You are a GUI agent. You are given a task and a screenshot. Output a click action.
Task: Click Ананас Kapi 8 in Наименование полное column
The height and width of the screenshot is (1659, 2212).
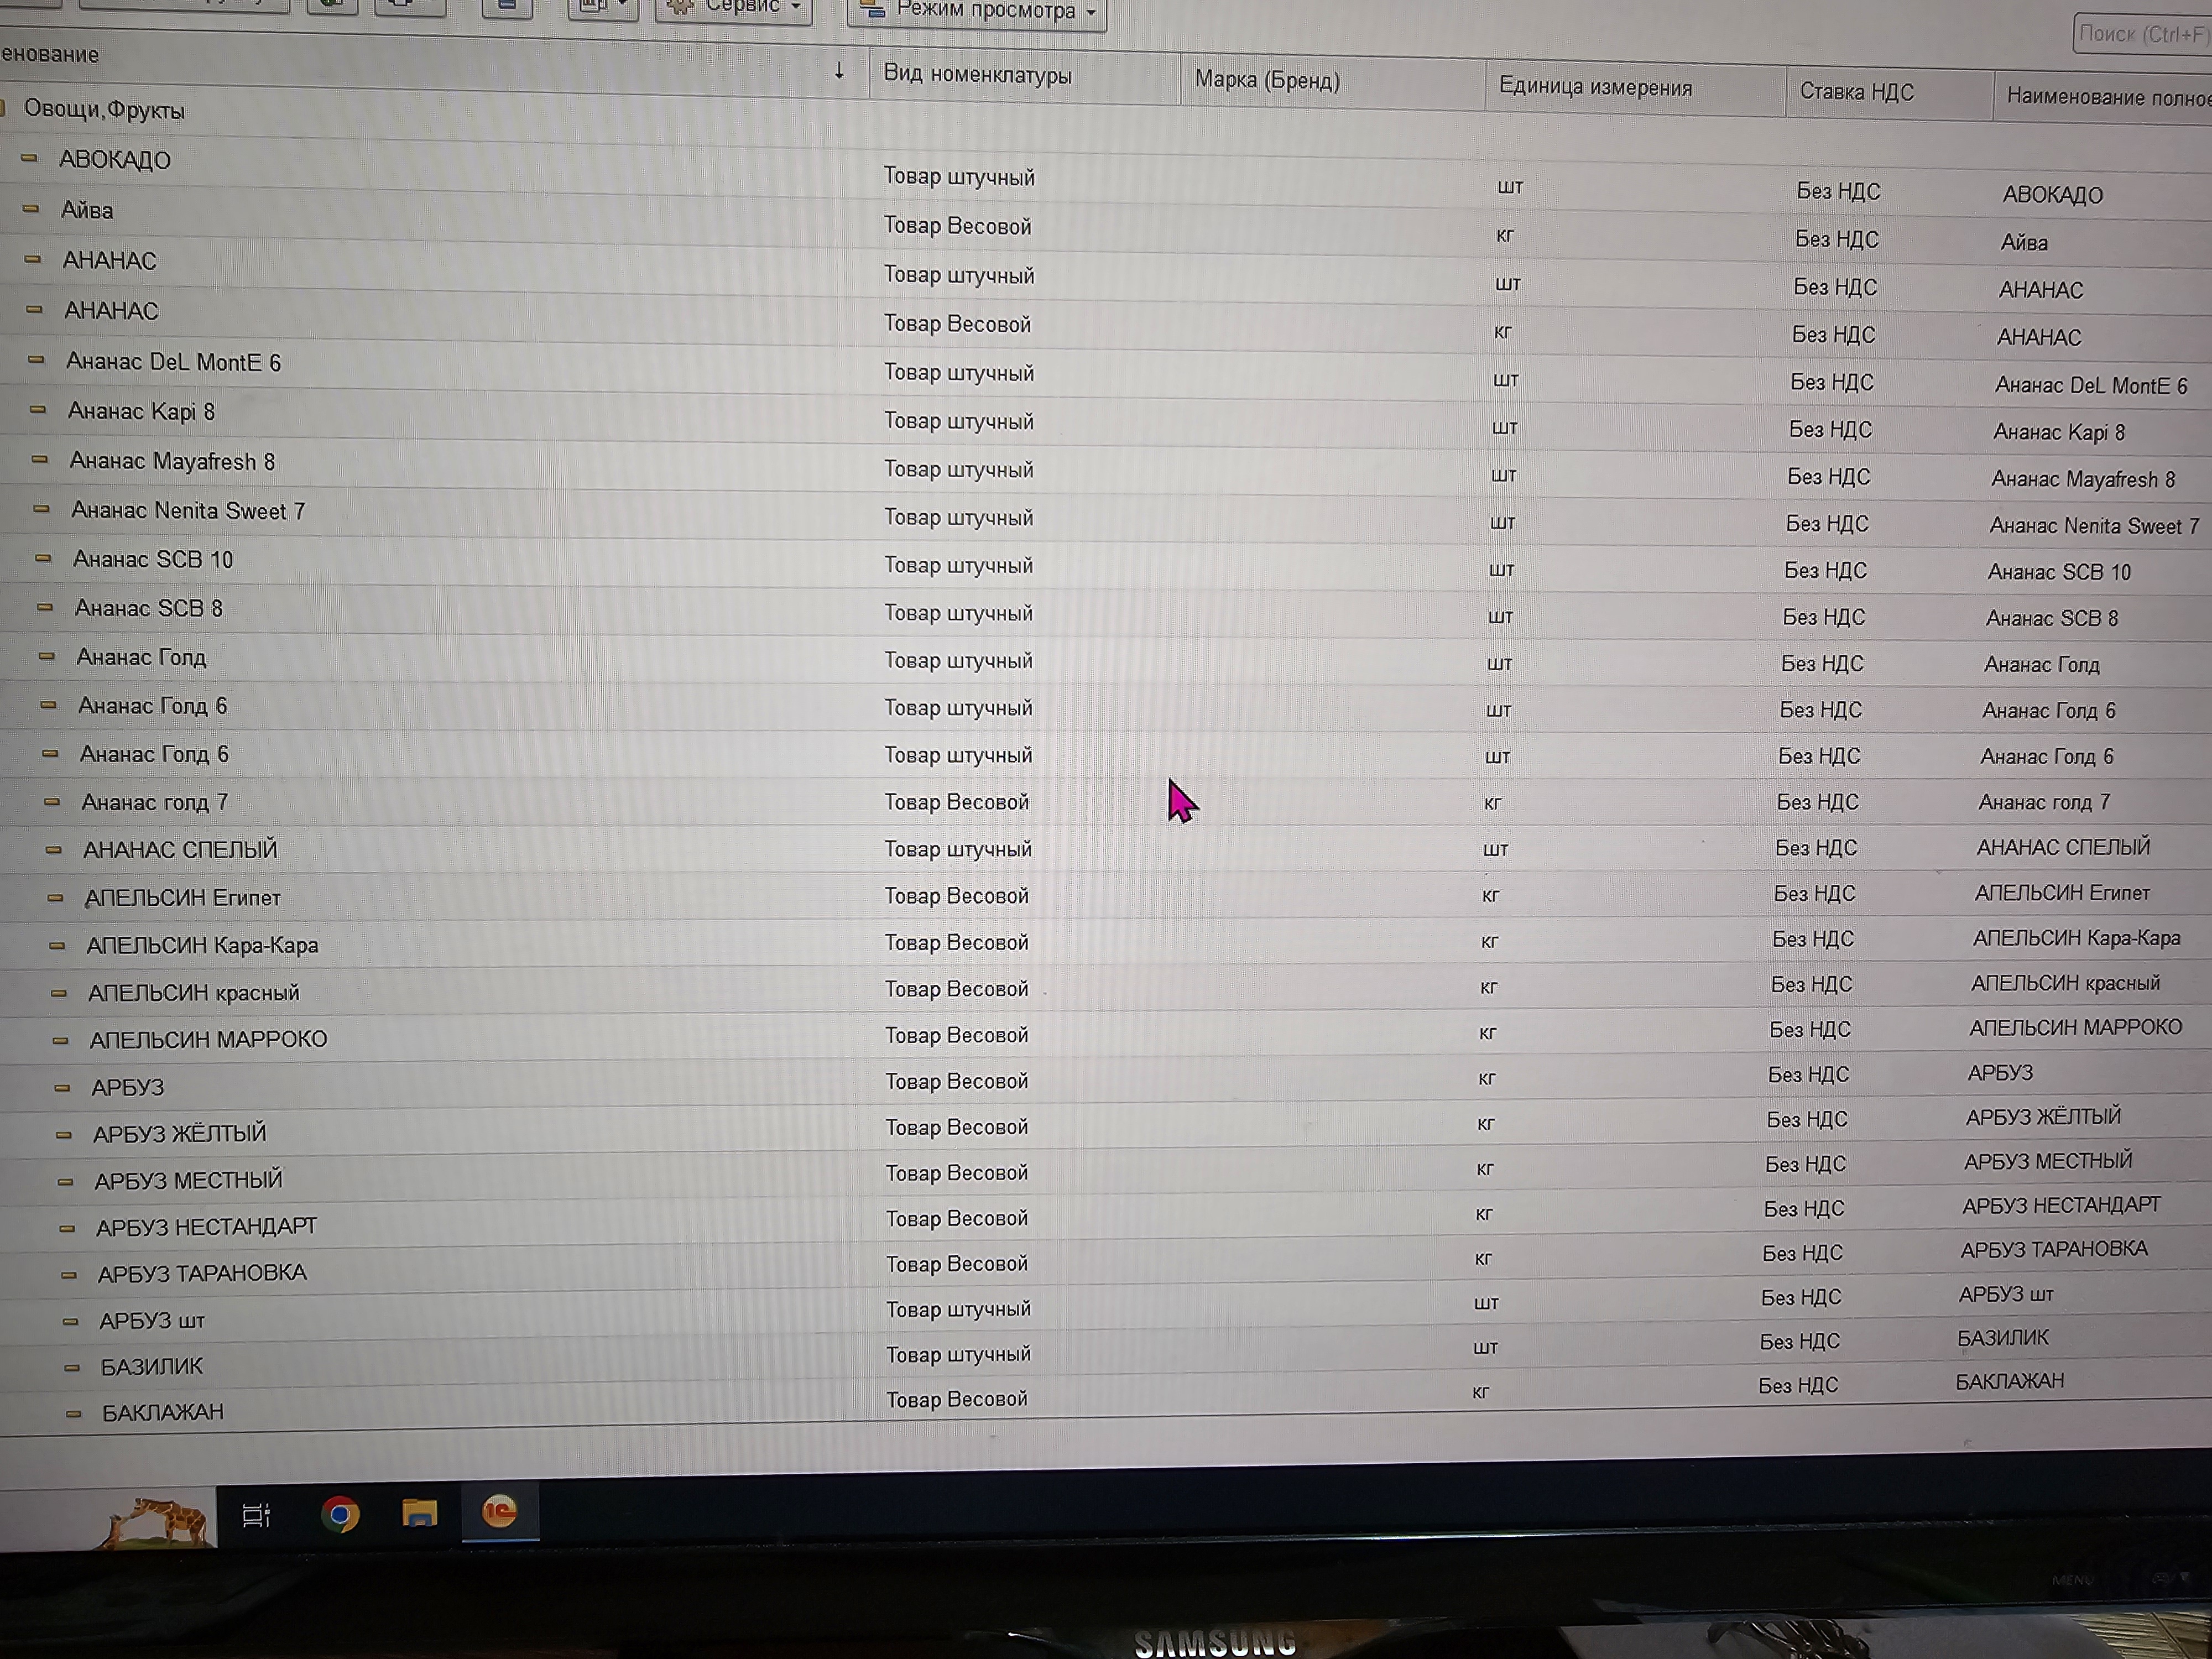coord(2059,432)
